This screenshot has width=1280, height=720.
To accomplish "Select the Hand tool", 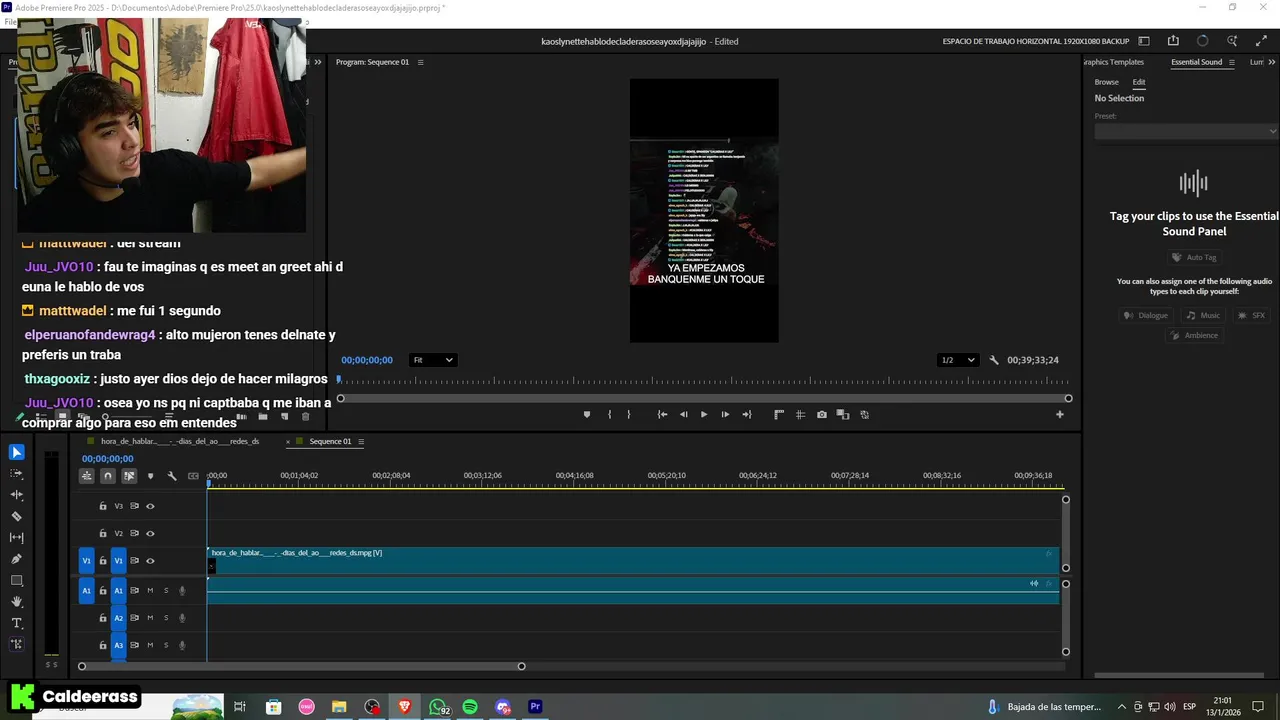I will (16, 602).
